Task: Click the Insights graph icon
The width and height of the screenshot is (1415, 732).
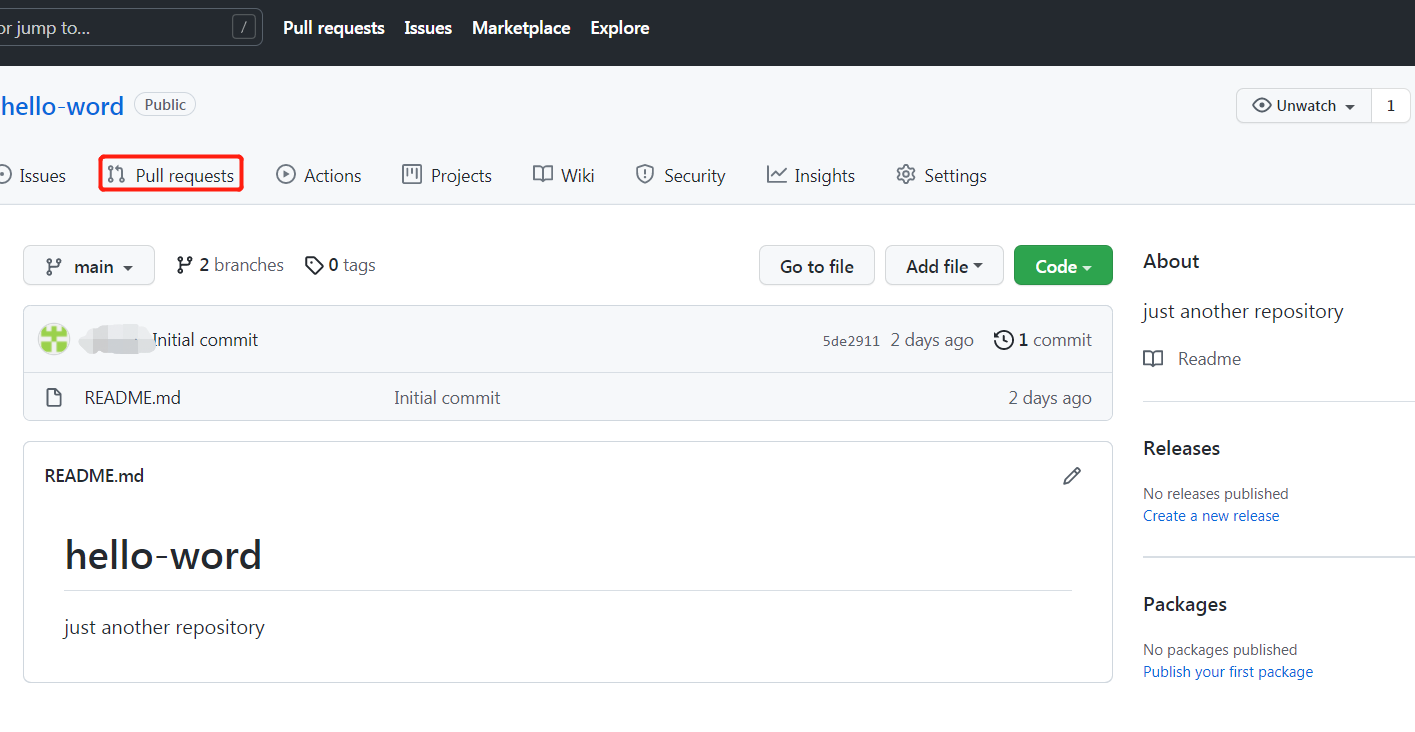Action: (779, 174)
